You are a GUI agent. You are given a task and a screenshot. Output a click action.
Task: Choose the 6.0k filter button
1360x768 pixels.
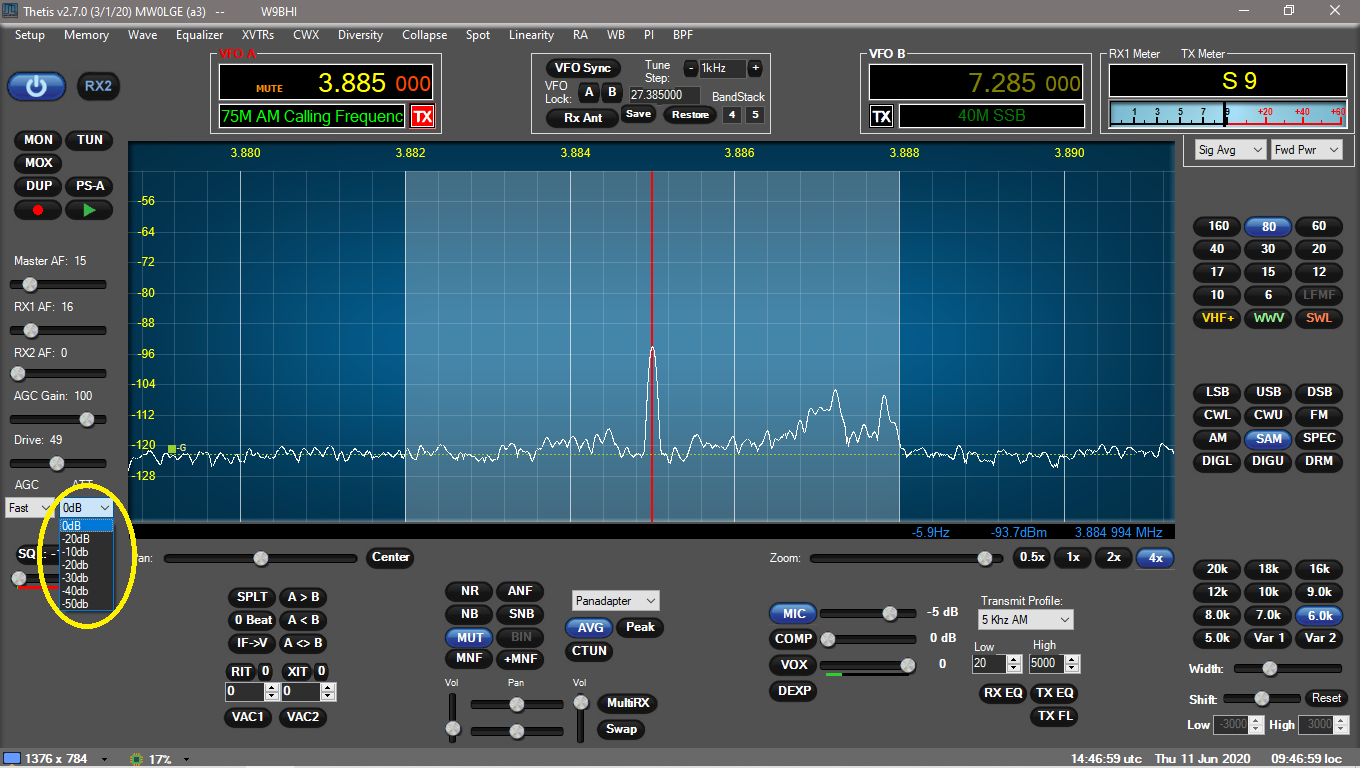coord(1319,615)
